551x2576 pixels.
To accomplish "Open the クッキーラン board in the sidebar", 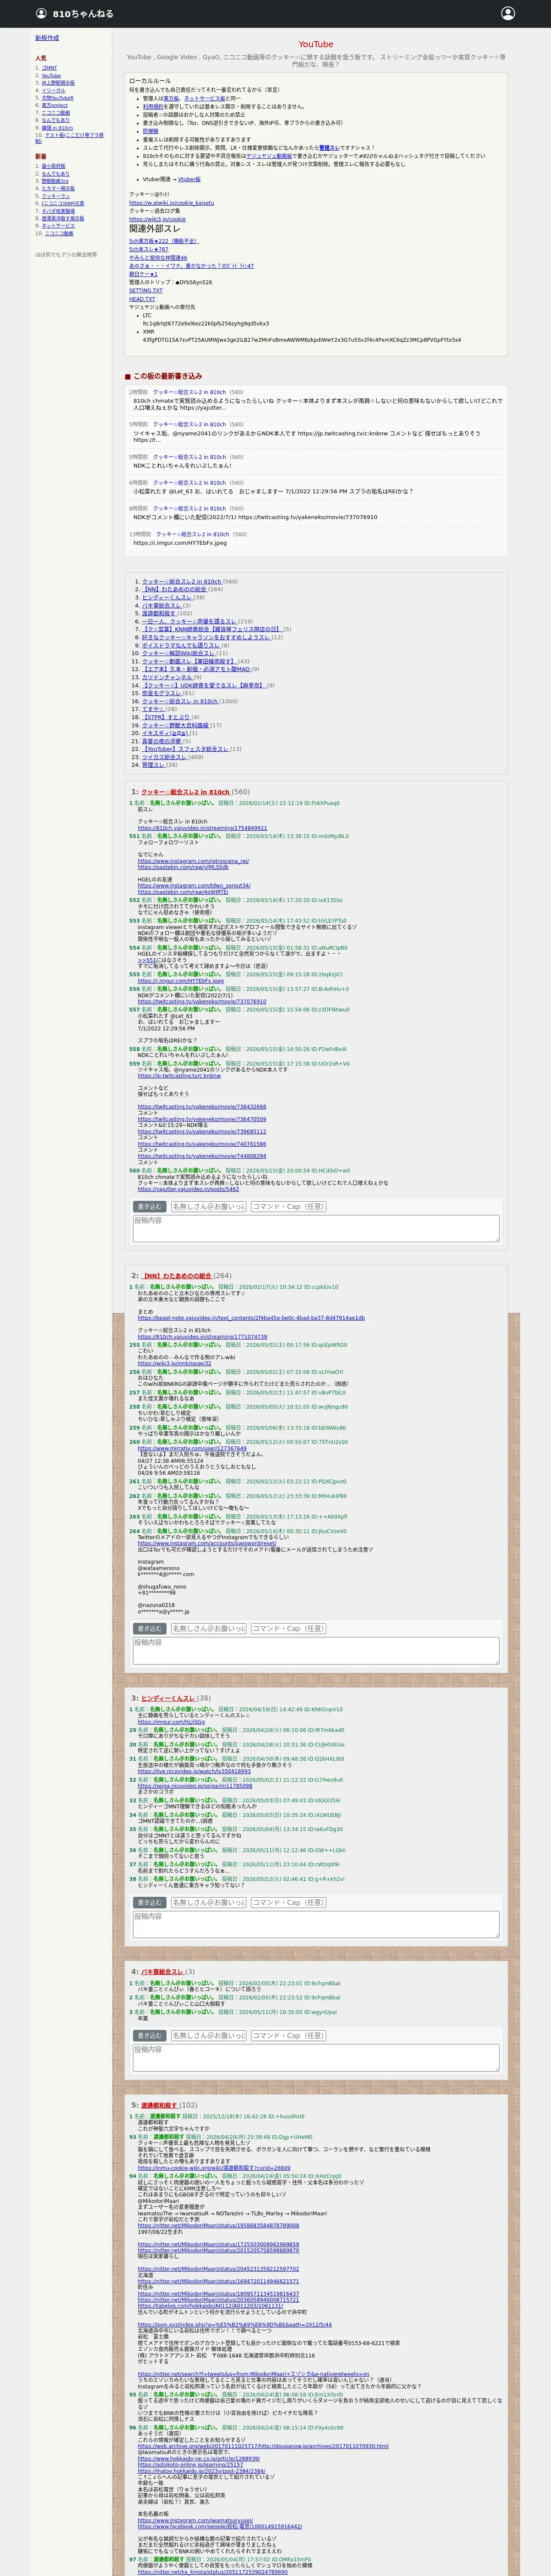I will (56, 196).
